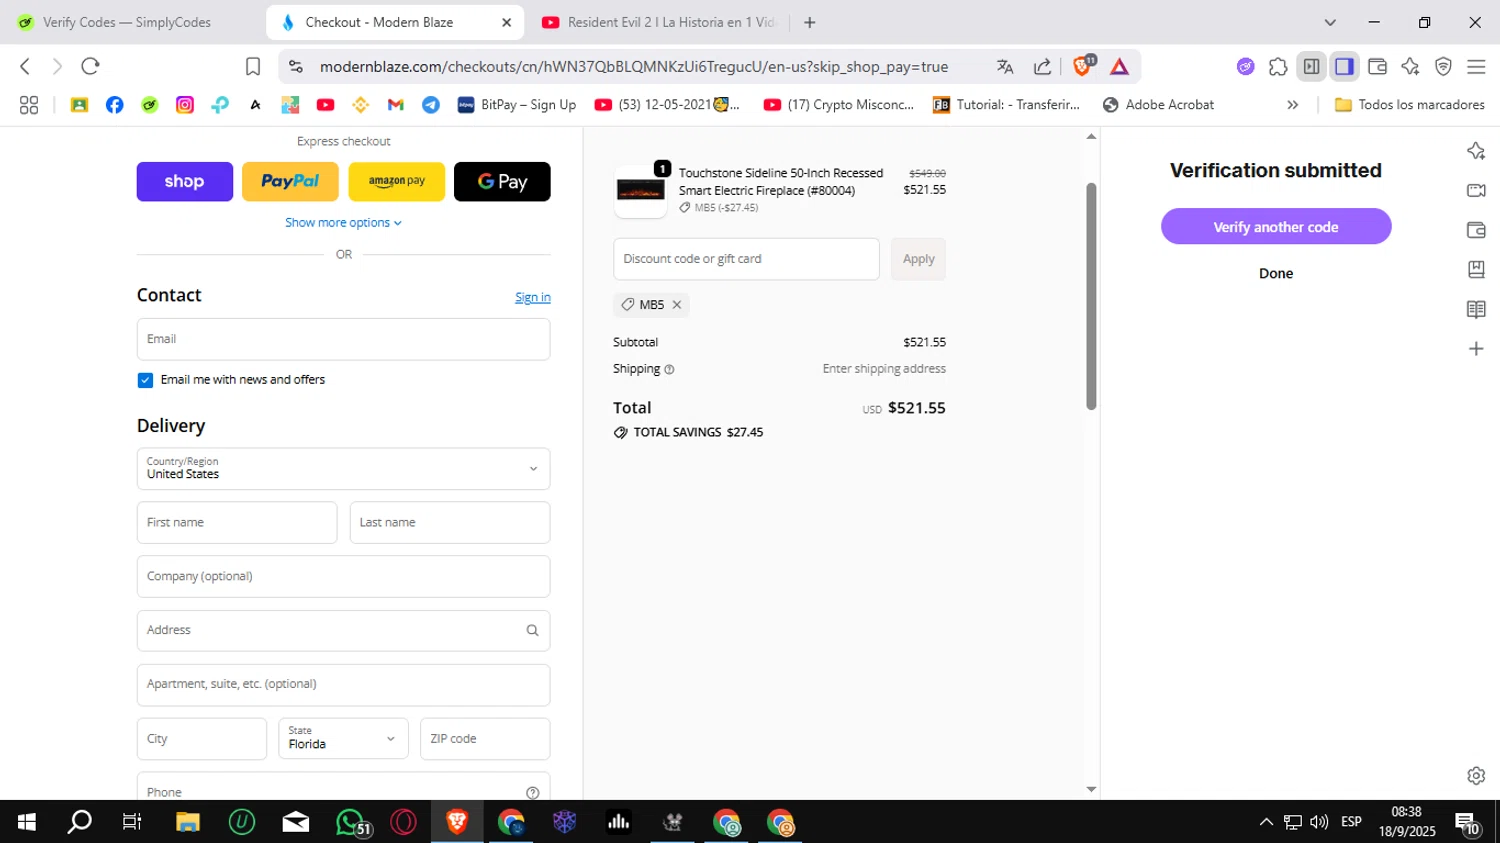Toggle Email me with news and offers

(145, 380)
